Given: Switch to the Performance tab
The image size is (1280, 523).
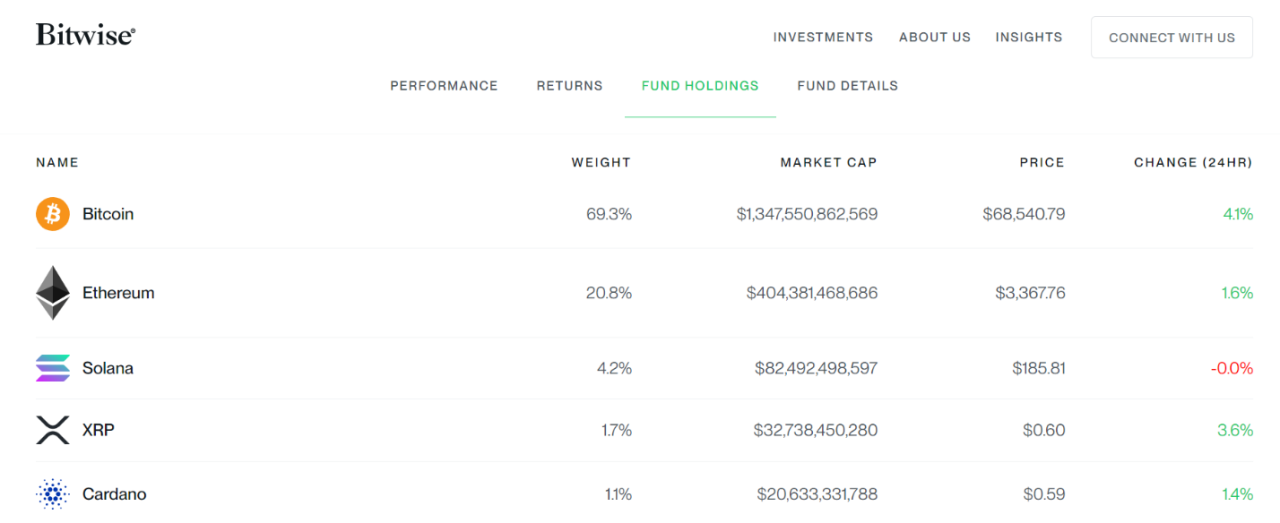Looking at the screenshot, I should tap(443, 86).
